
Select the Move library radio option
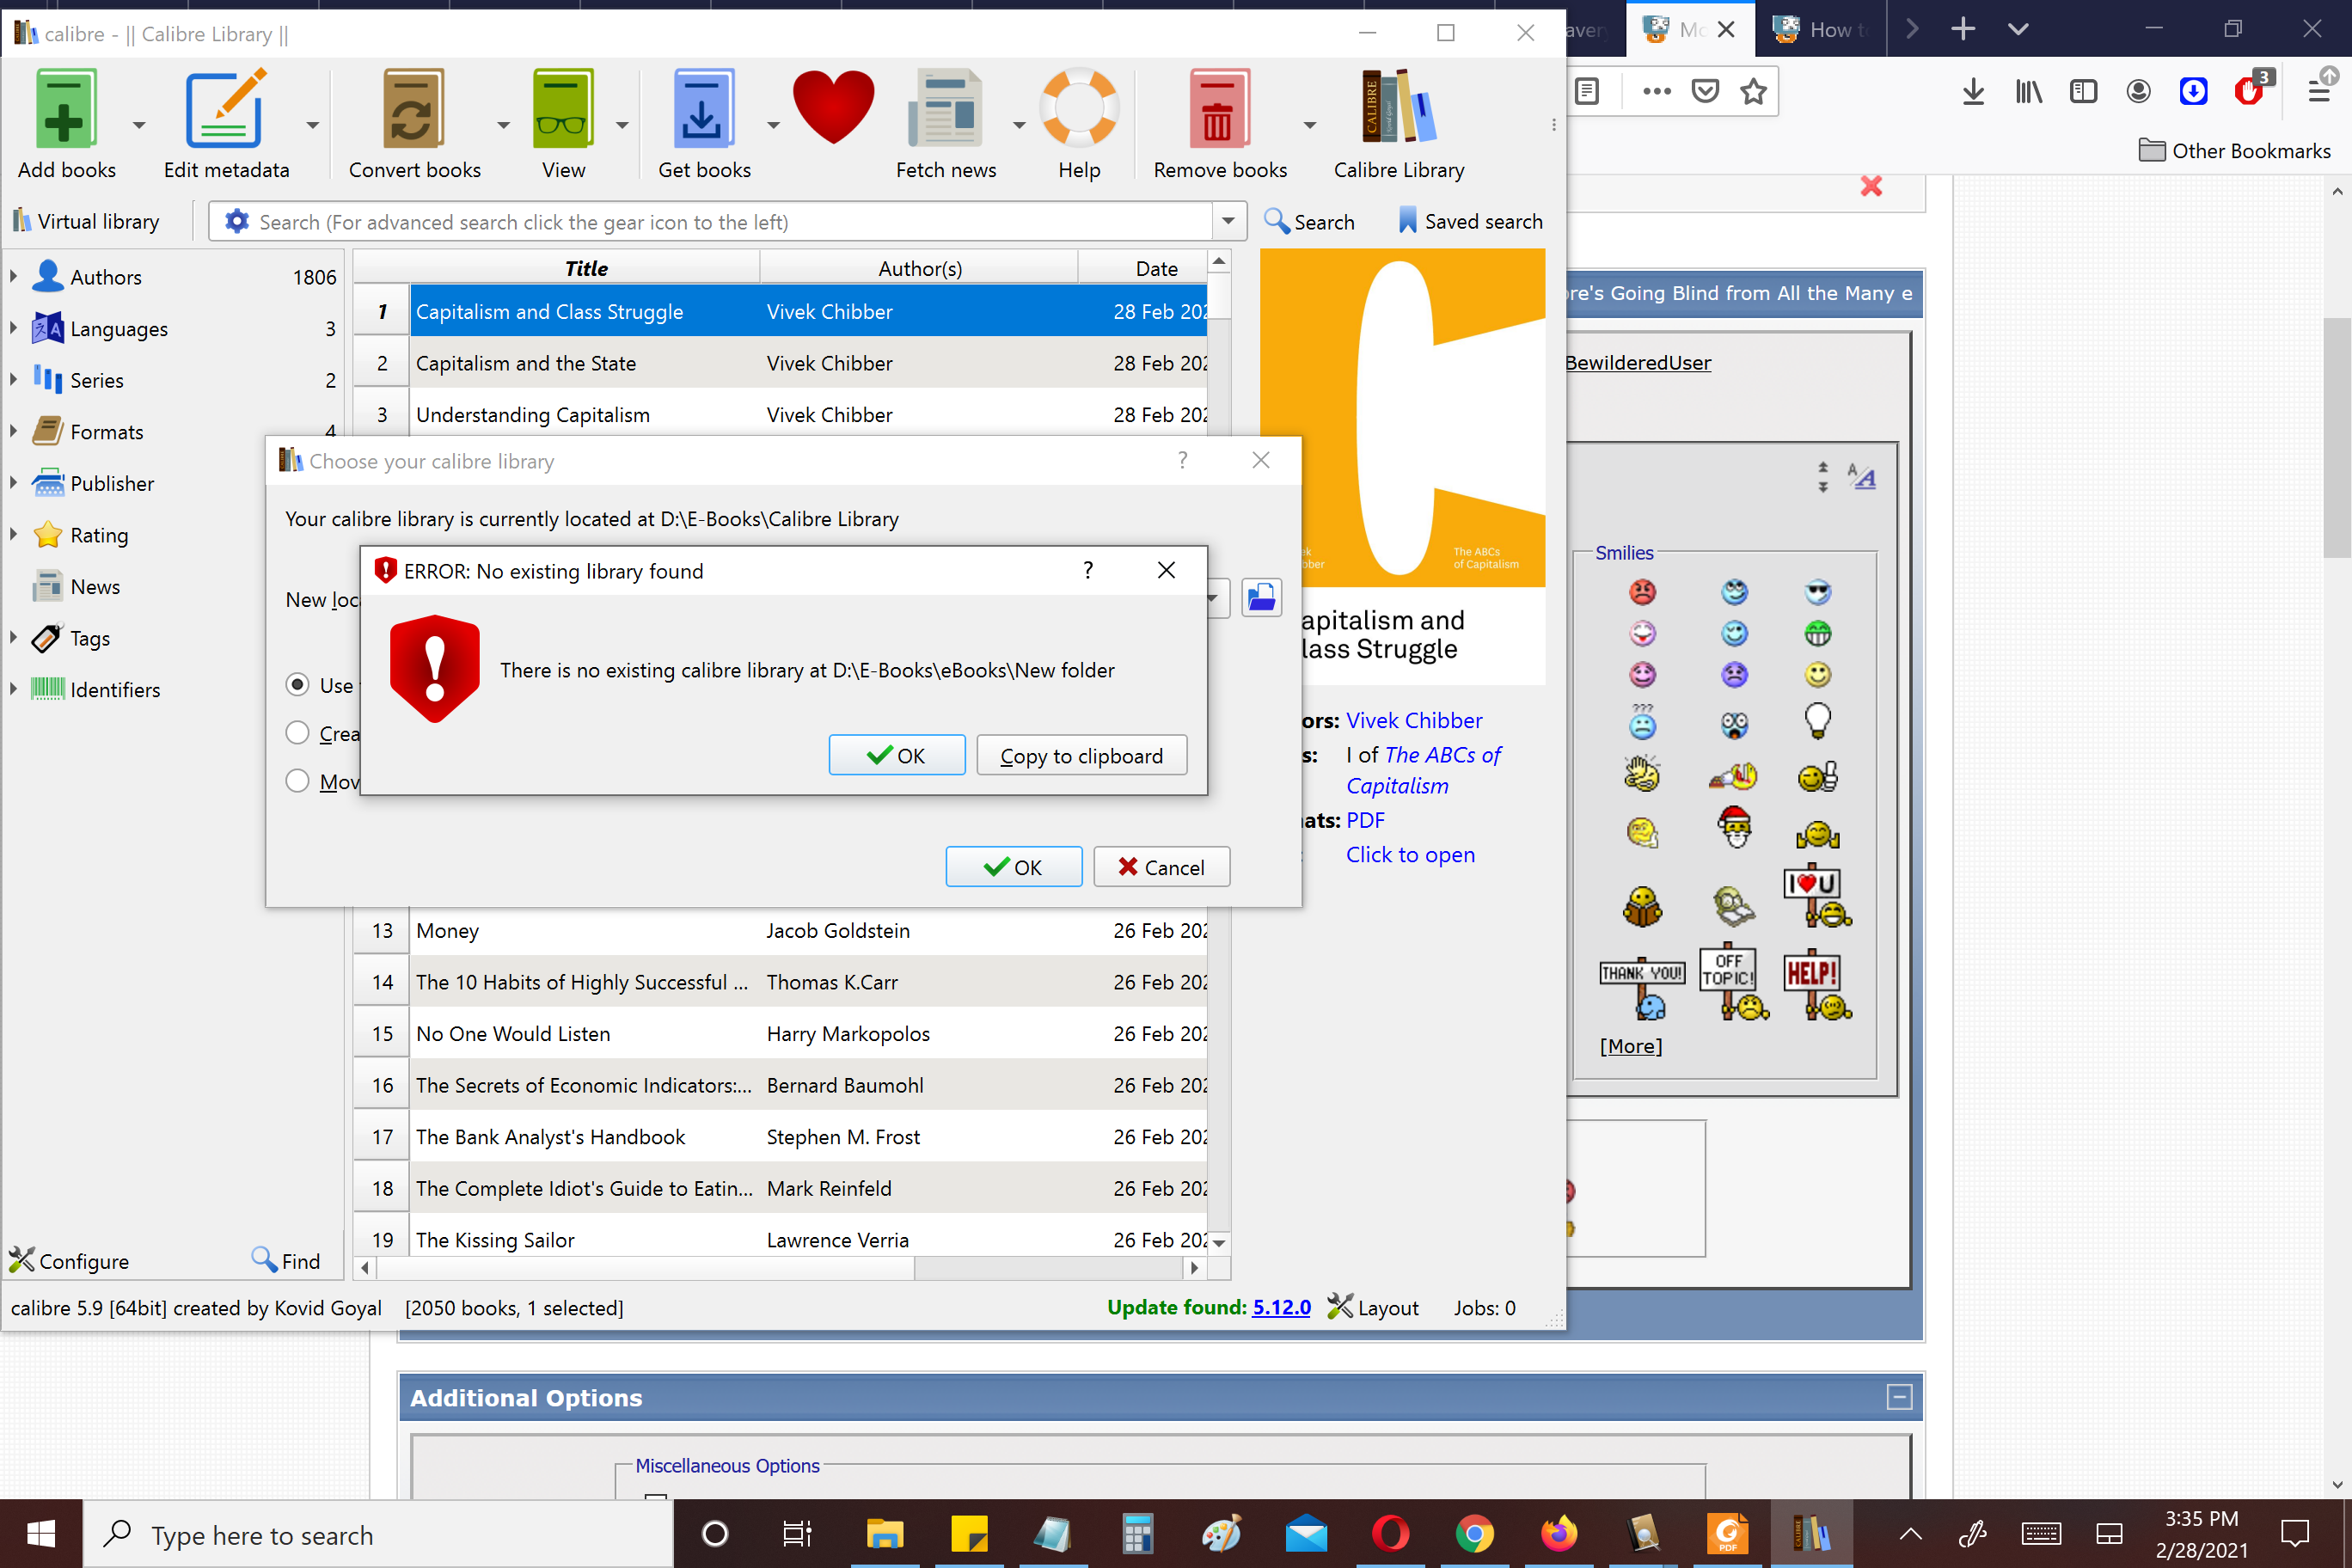[297, 781]
